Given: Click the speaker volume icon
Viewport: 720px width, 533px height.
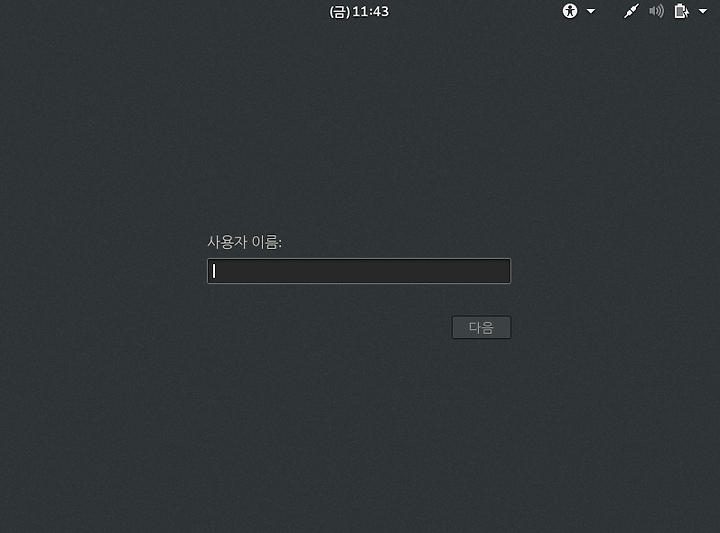Looking at the screenshot, I should [656, 11].
